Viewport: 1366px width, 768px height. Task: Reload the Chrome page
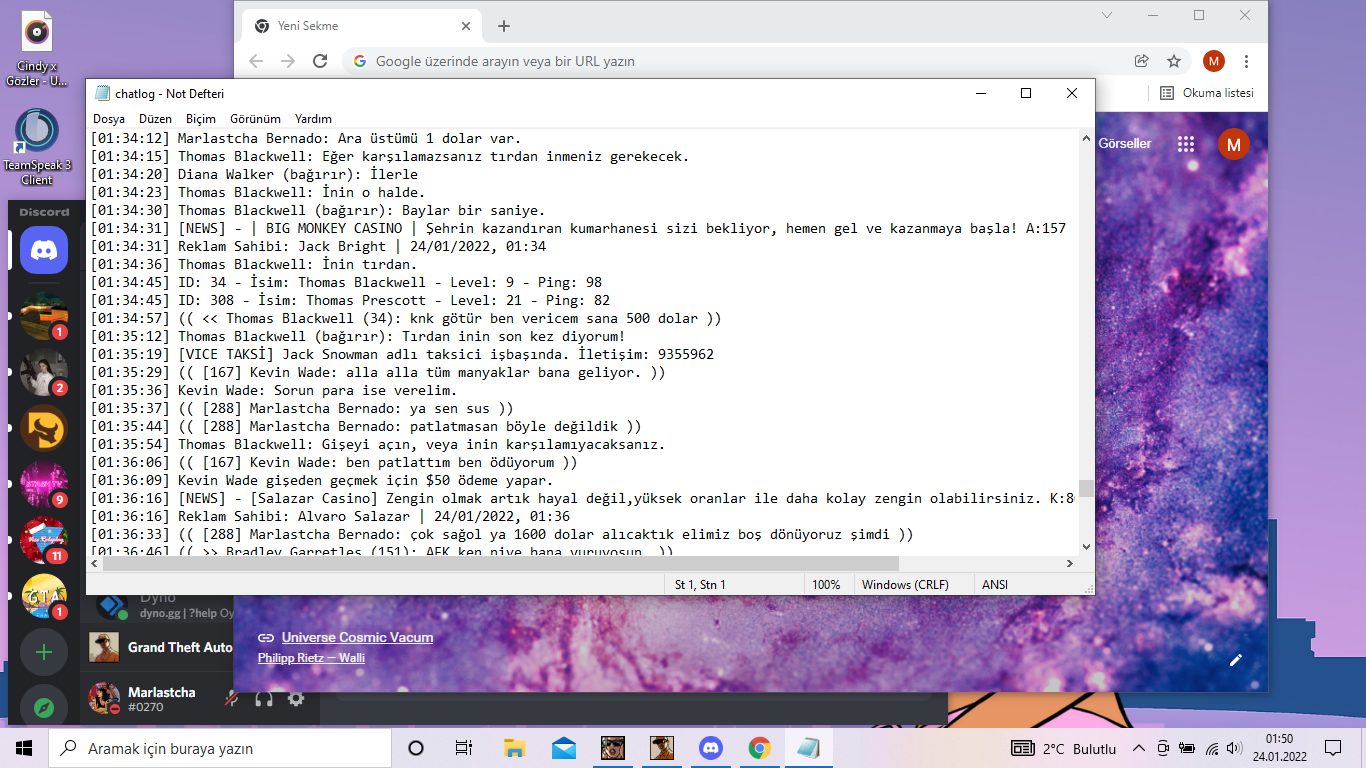(x=320, y=61)
